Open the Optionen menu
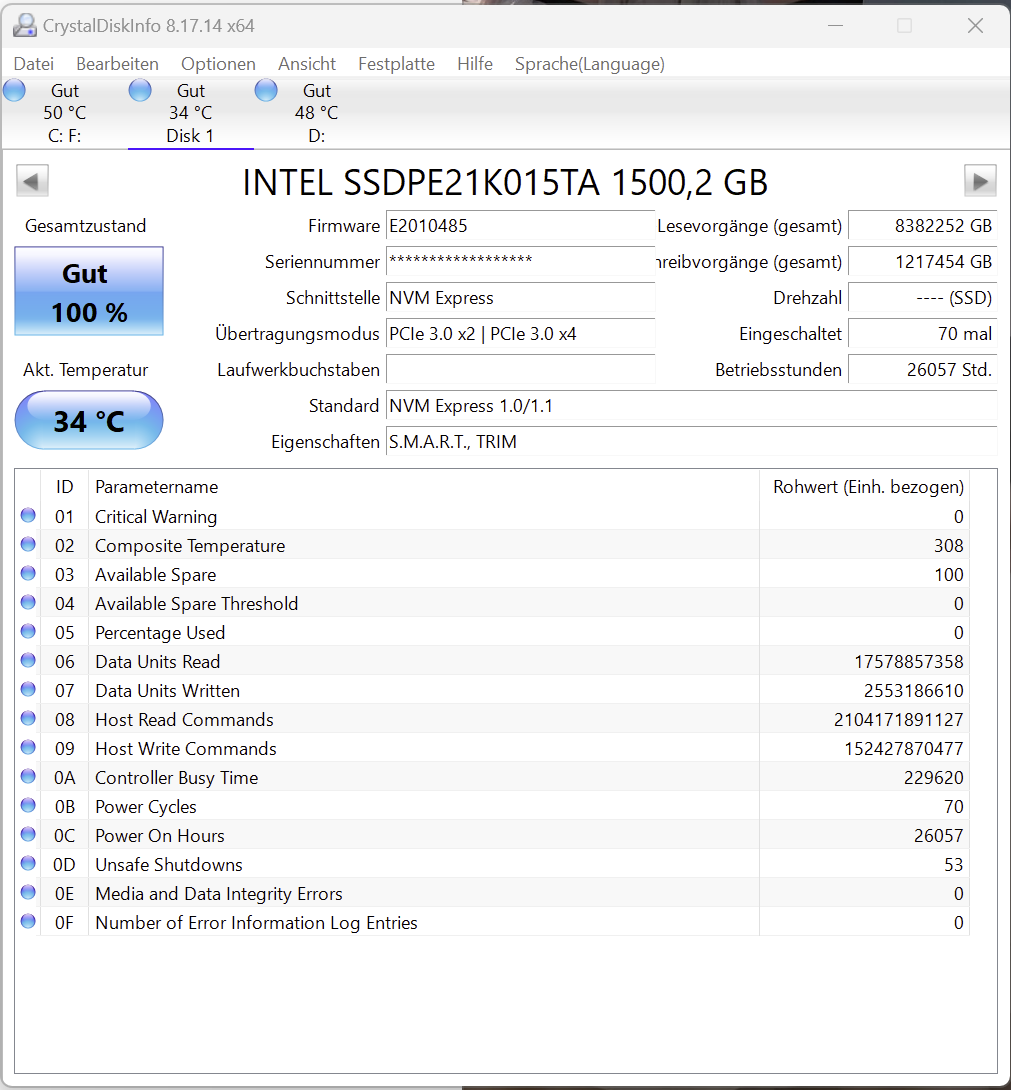Viewport: 1011px width, 1090px height. pyautogui.click(x=218, y=64)
